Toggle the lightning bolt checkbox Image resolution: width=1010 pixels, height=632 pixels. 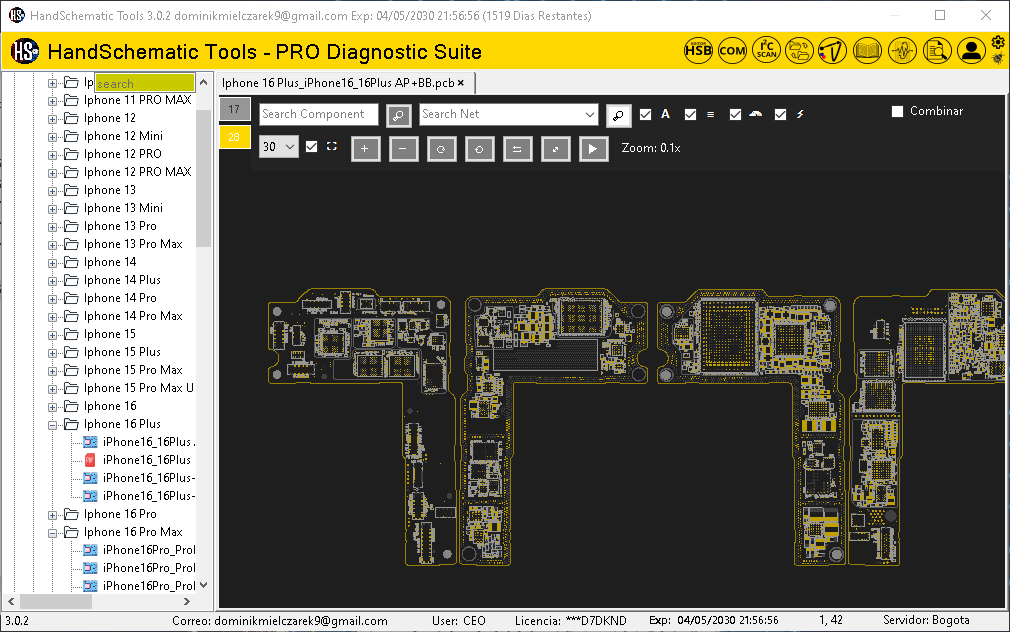tap(780, 114)
